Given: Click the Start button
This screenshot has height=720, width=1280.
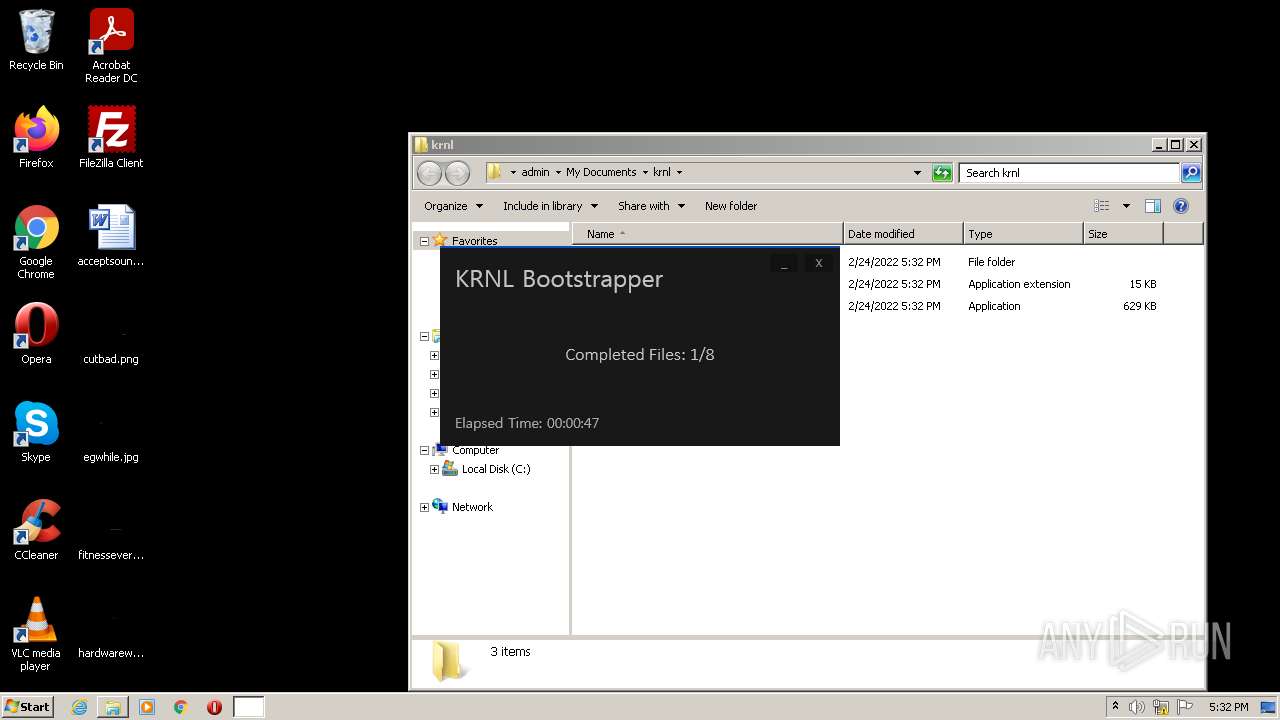Looking at the screenshot, I should (27, 707).
